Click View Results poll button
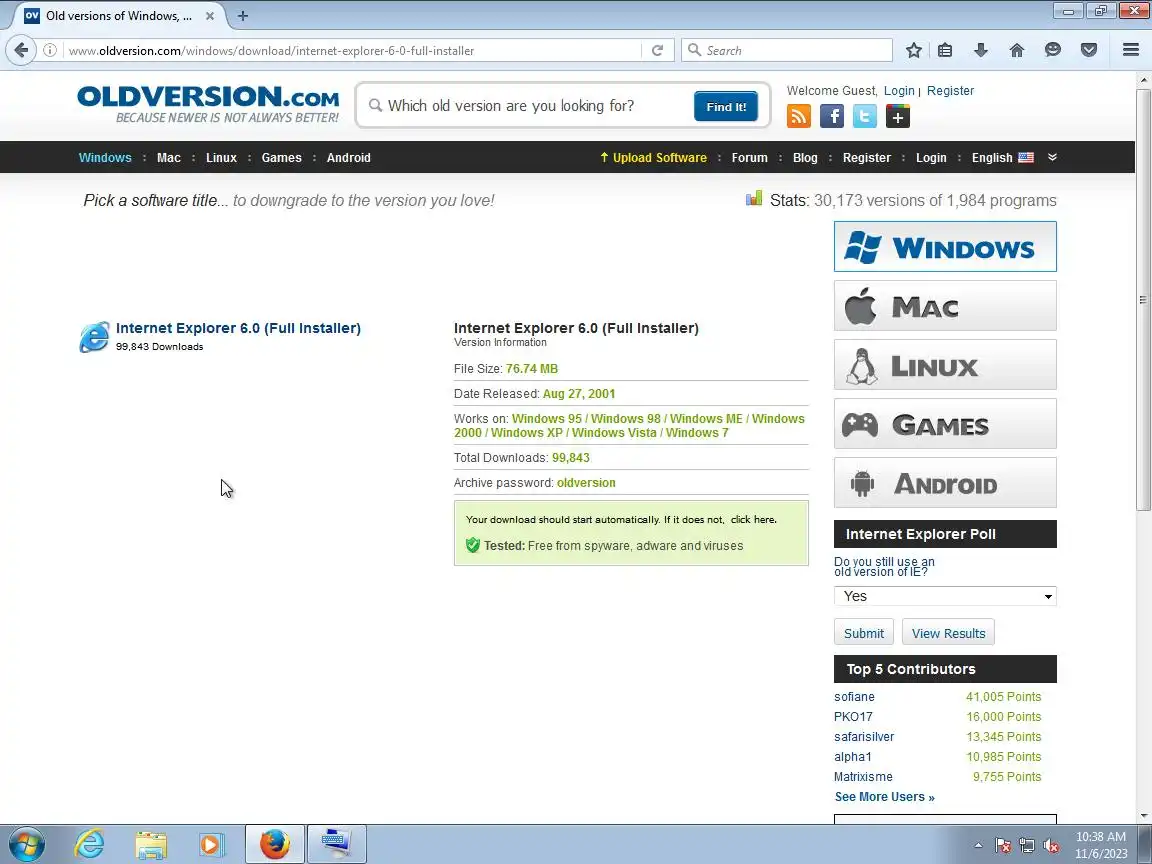The width and height of the screenshot is (1152, 864). (x=948, y=633)
